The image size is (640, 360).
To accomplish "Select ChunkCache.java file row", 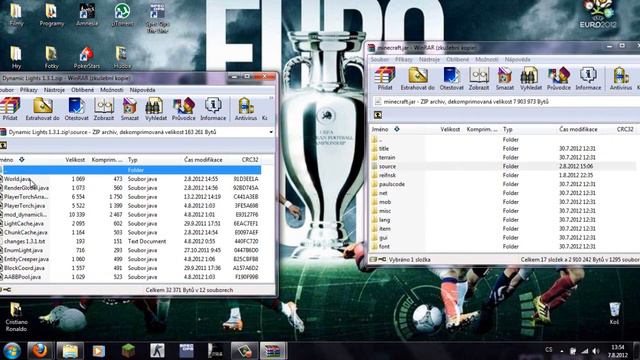I will [x=130, y=232].
